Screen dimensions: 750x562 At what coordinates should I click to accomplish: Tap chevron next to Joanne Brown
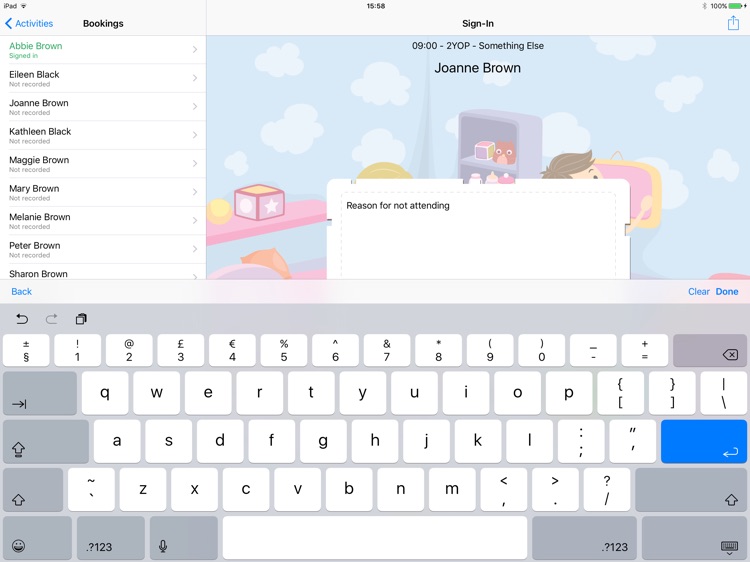[x=195, y=106]
